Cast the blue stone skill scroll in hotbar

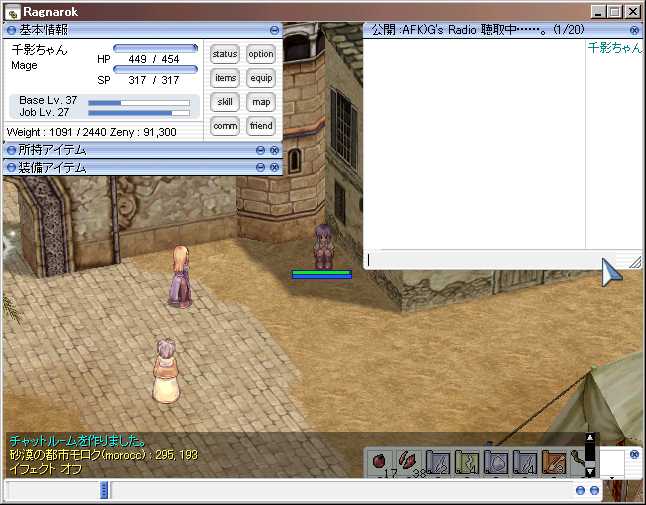point(496,462)
